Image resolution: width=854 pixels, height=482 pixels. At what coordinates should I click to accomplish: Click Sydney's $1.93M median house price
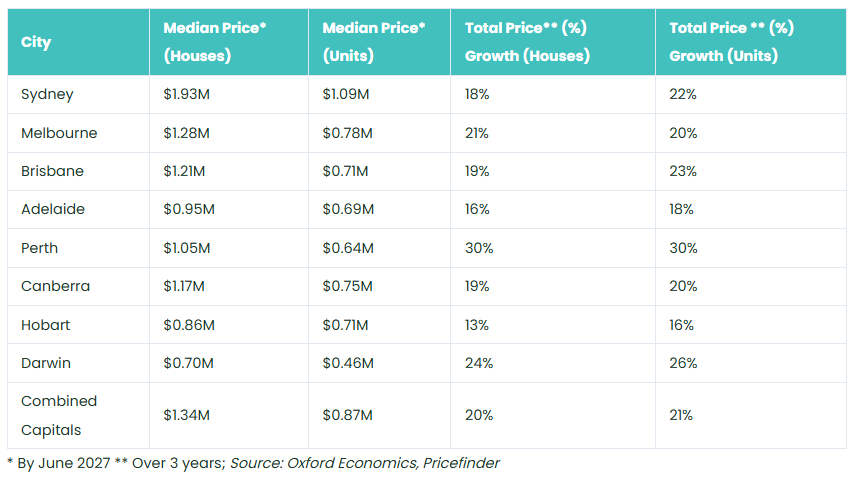(186, 95)
